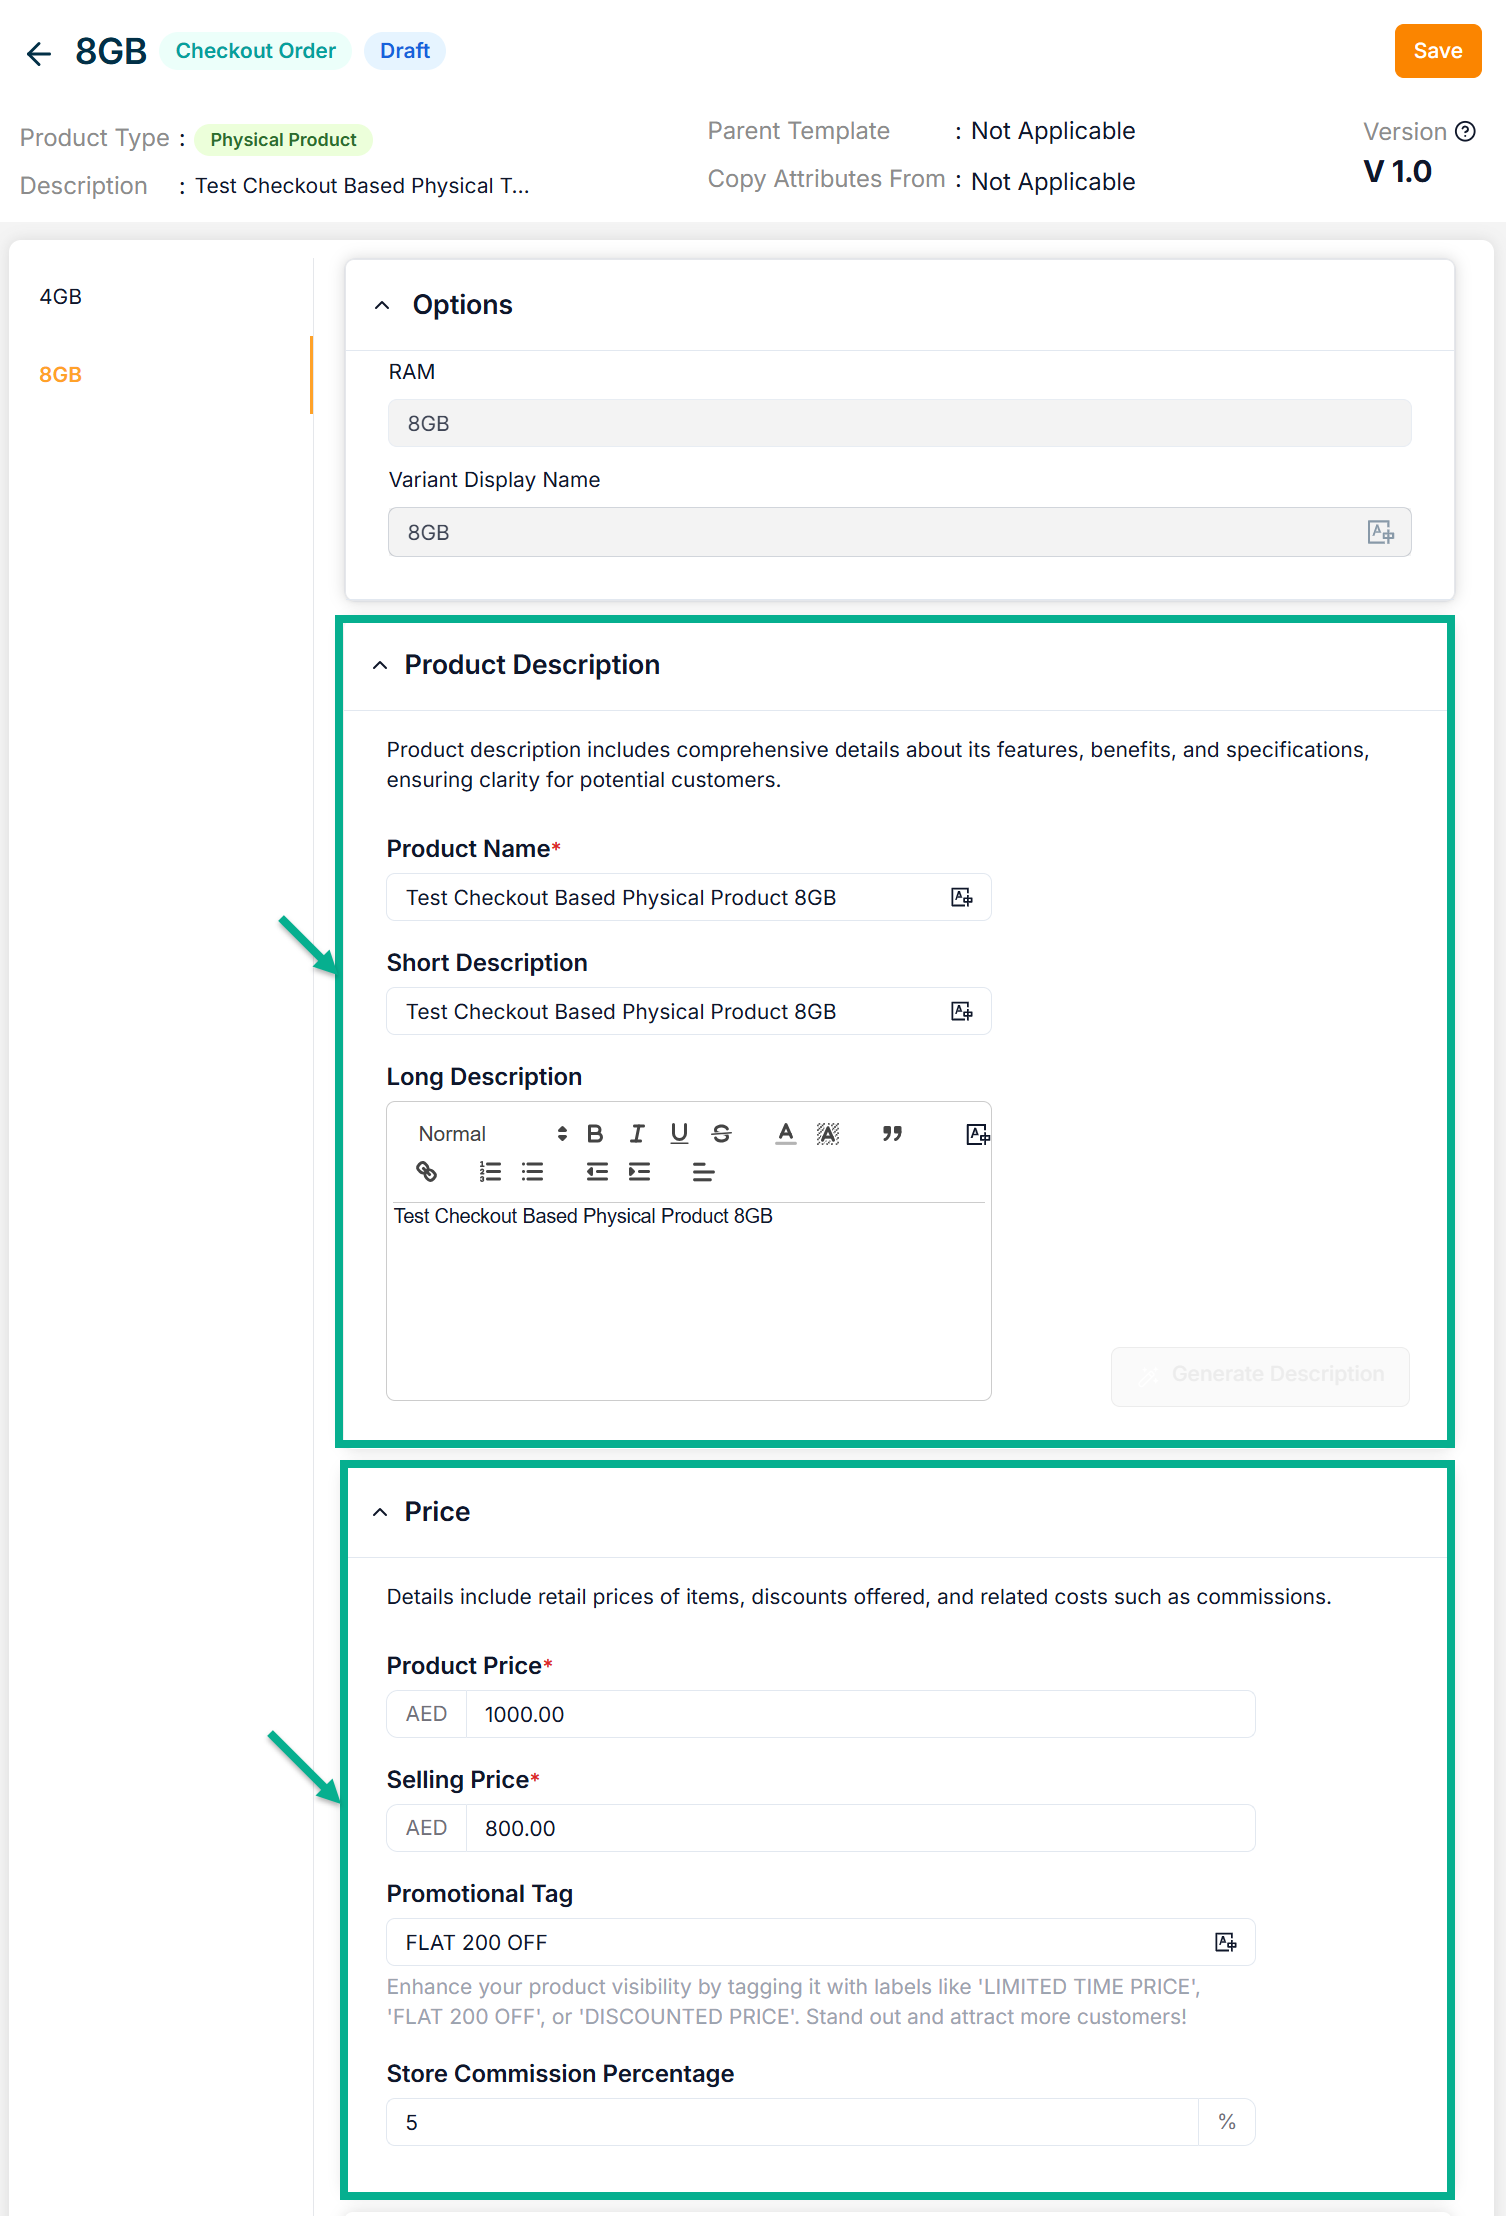Click the Generate Description button
The image size is (1506, 2216).
(x=1260, y=1375)
